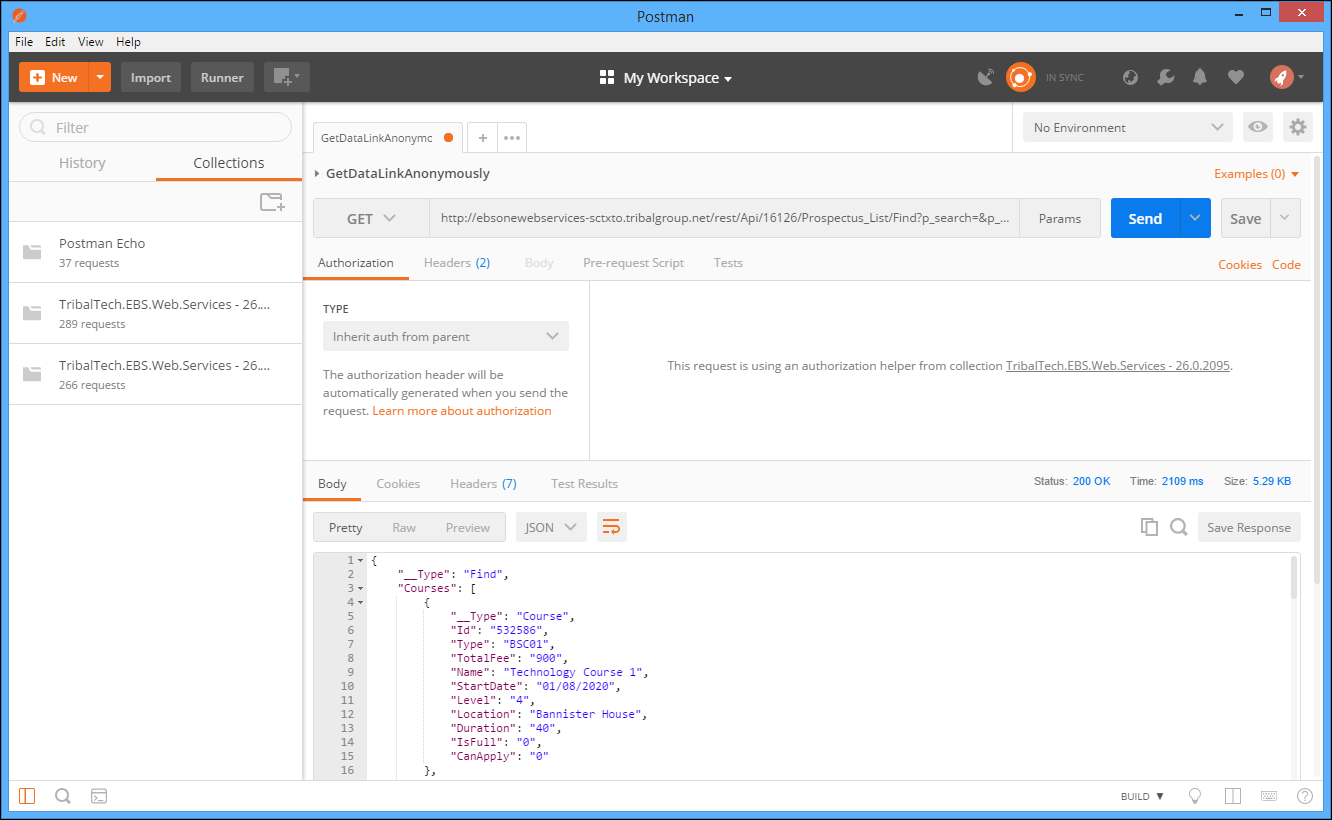The width and height of the screenshot is (1332, 820).
Task: Open the Examples (0) dropdown
Action: click(1257, 174)
